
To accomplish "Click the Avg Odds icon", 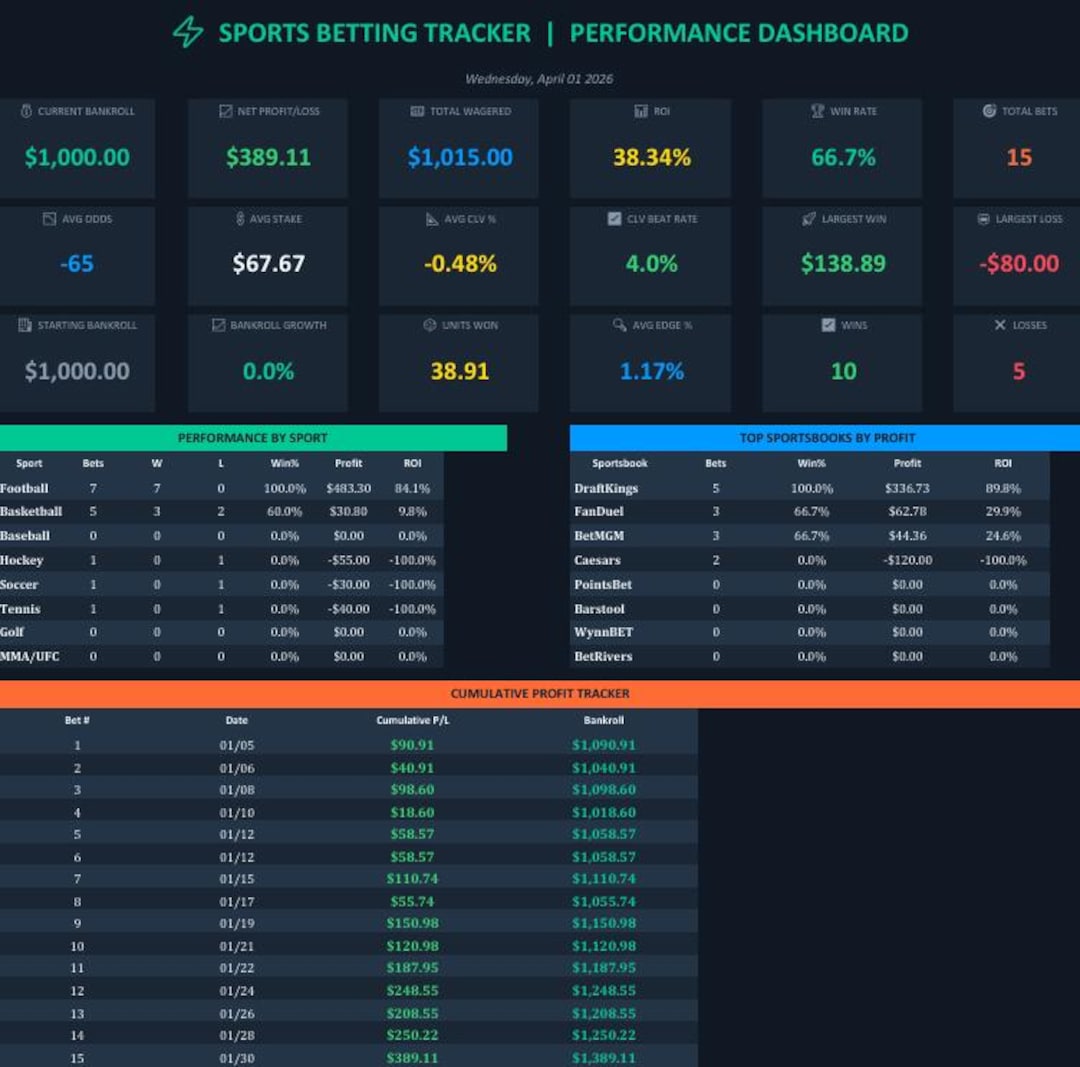I will (50, 219).
